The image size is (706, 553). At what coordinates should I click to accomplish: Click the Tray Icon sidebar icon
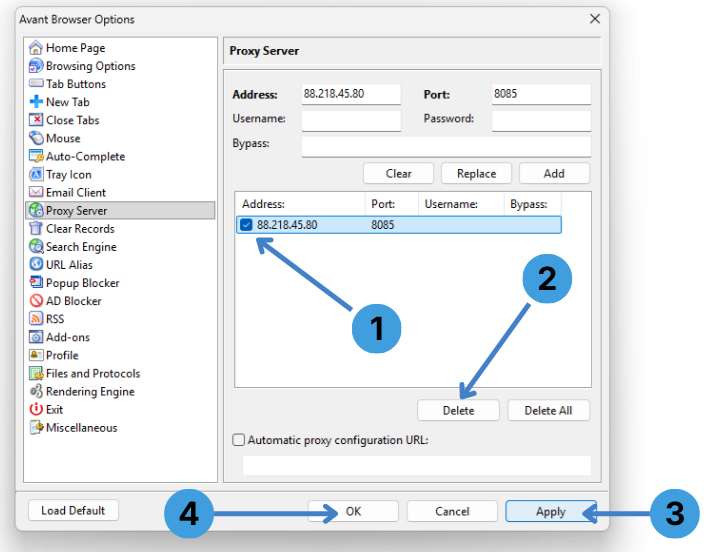36,174
